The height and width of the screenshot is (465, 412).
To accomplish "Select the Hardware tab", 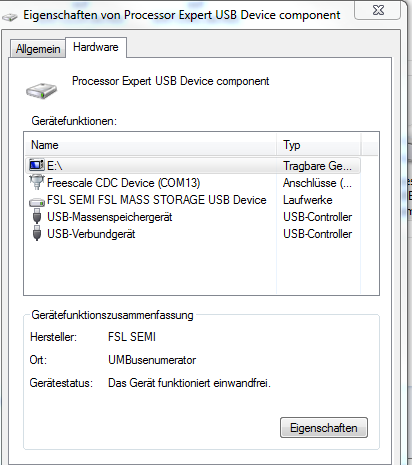I will [x=96, y=47].
